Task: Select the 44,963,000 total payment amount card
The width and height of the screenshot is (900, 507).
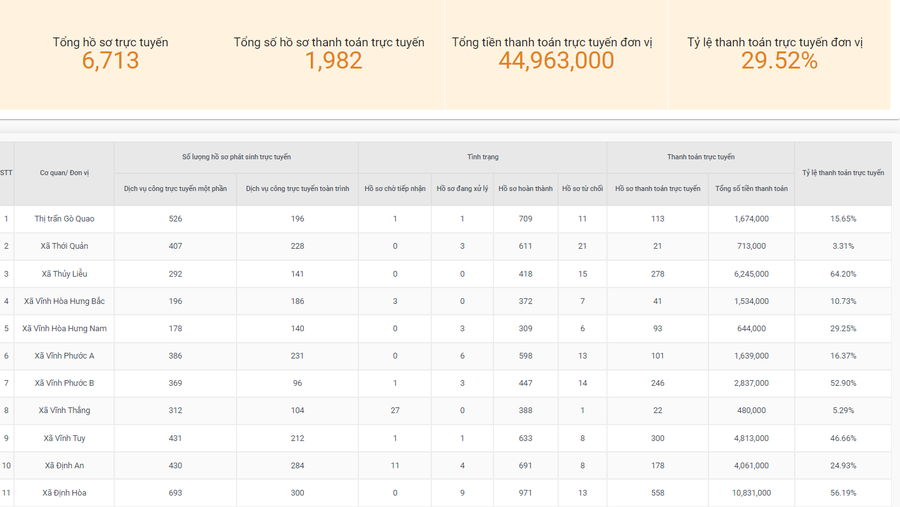Action: tap(556, 54)
